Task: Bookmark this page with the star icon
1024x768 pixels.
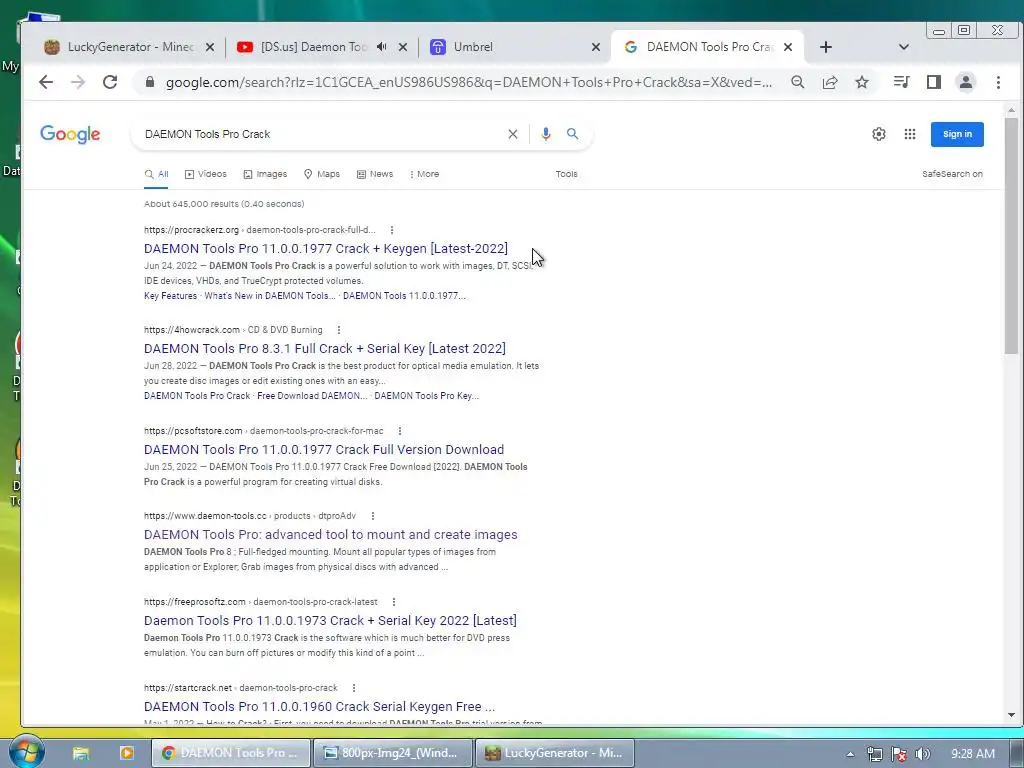Action: 862,82
